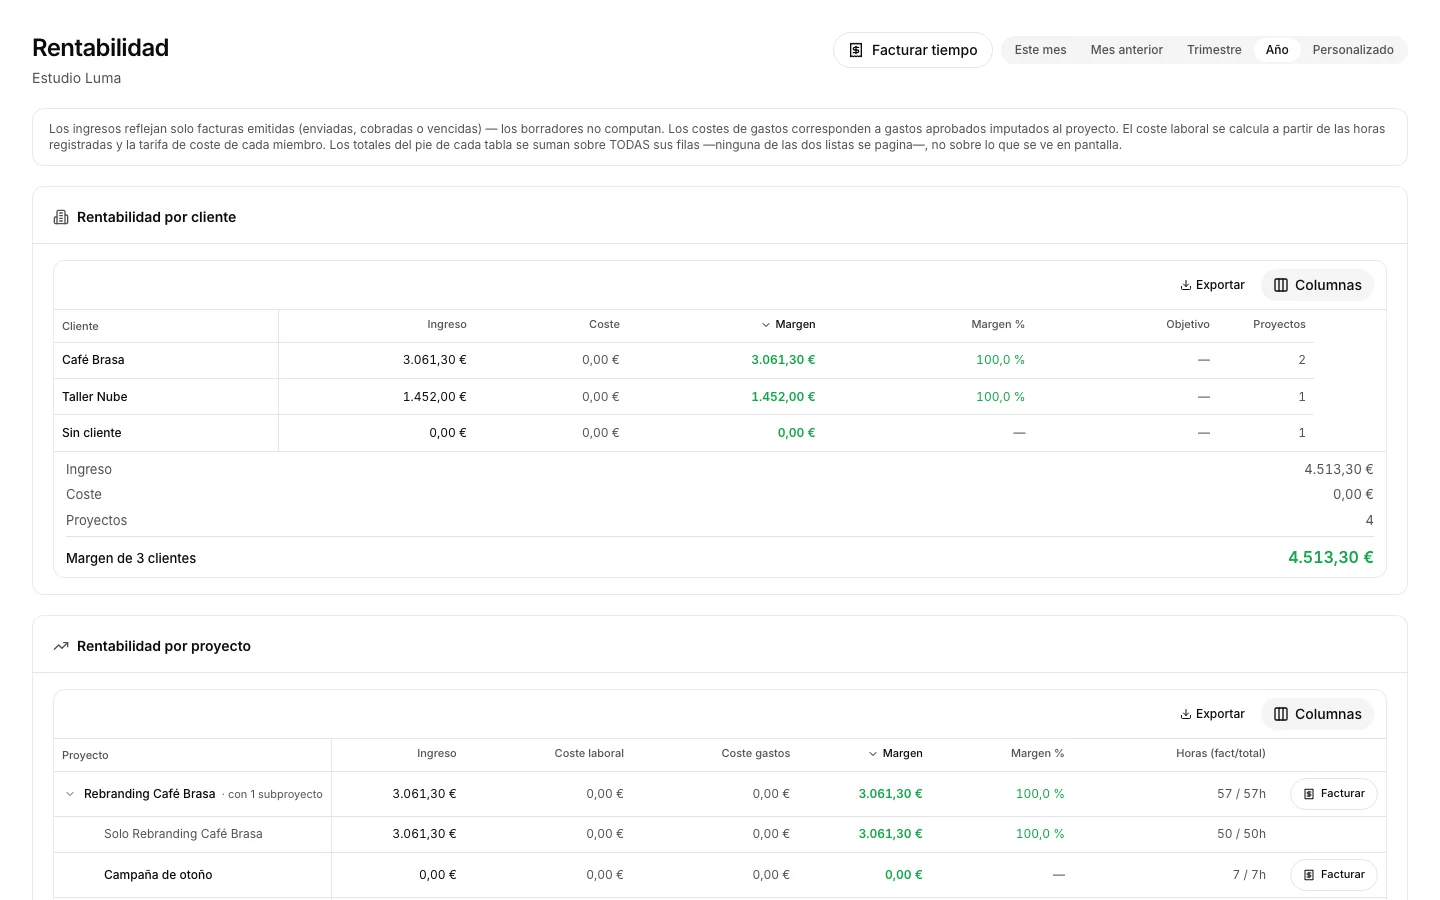Click the Facturar tiempo button
Screen dimensions: 1440x900
912,50
